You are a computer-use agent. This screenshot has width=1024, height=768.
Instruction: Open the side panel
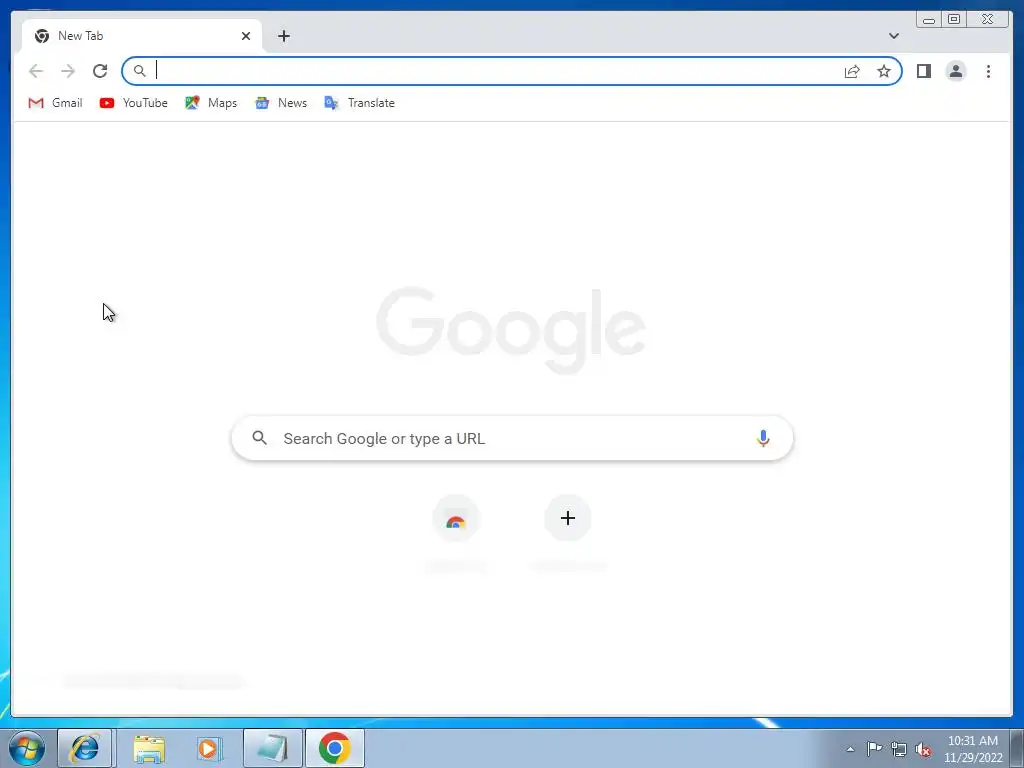pos(923,71)
